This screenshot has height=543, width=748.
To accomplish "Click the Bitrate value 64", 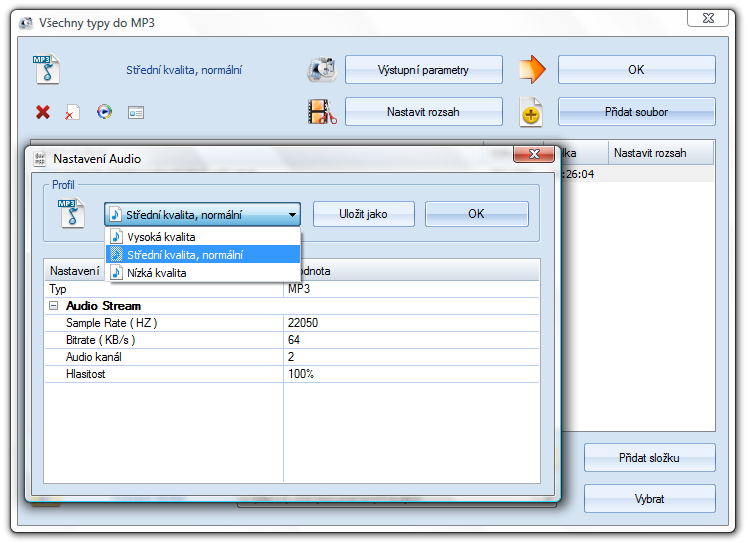I will coord(293,340).
